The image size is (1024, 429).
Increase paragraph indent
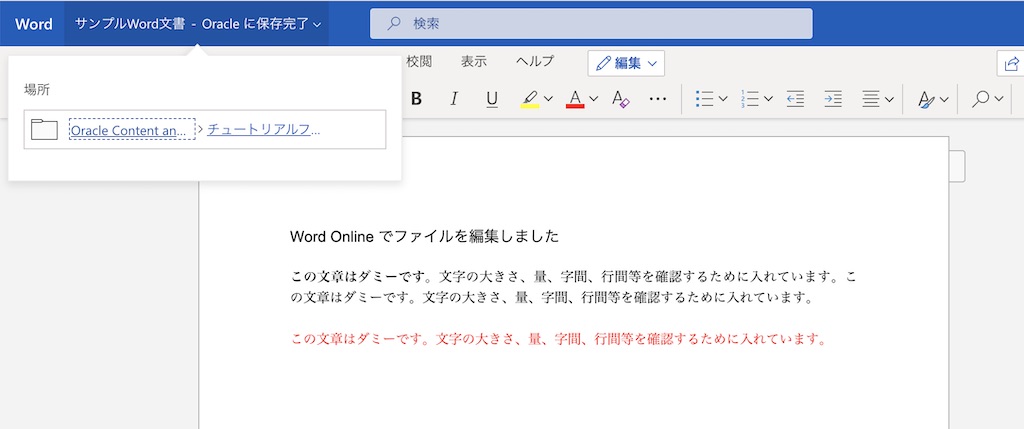(x=832, y=99)
